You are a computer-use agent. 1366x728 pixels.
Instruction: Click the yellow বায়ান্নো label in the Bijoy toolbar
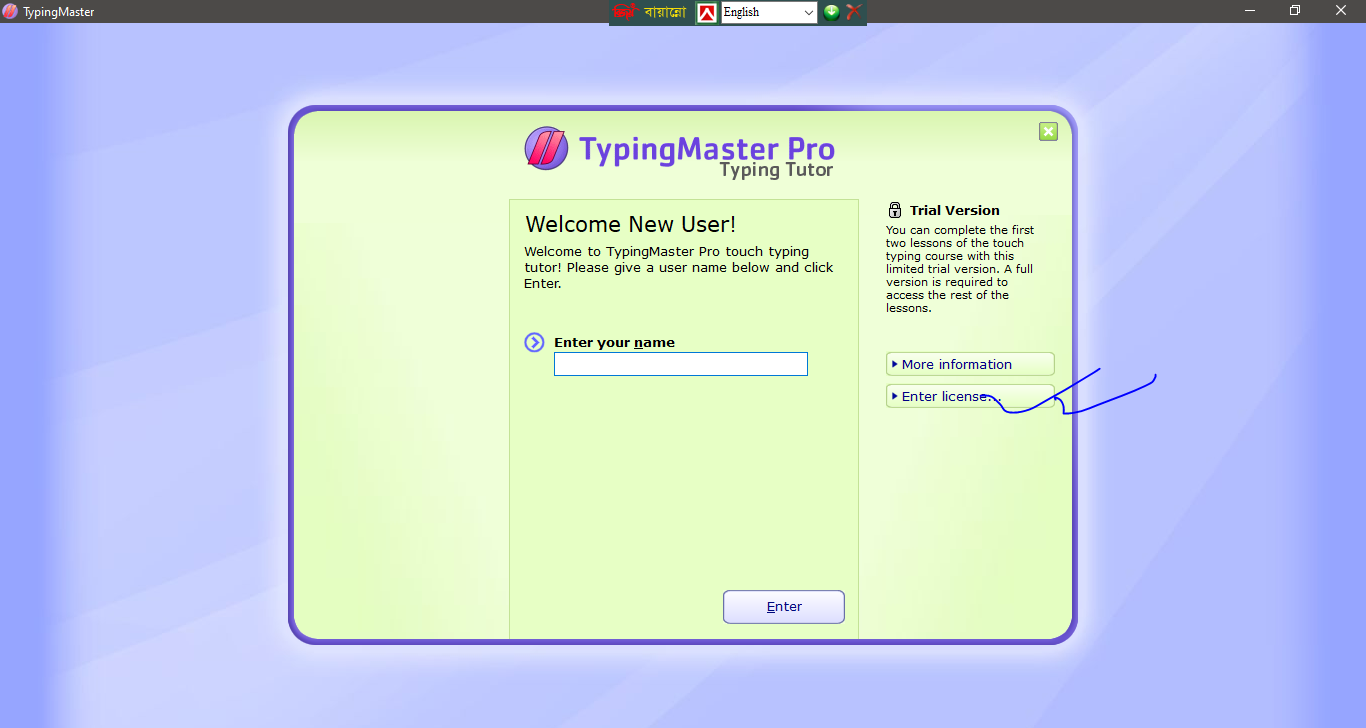click(665, 12)
